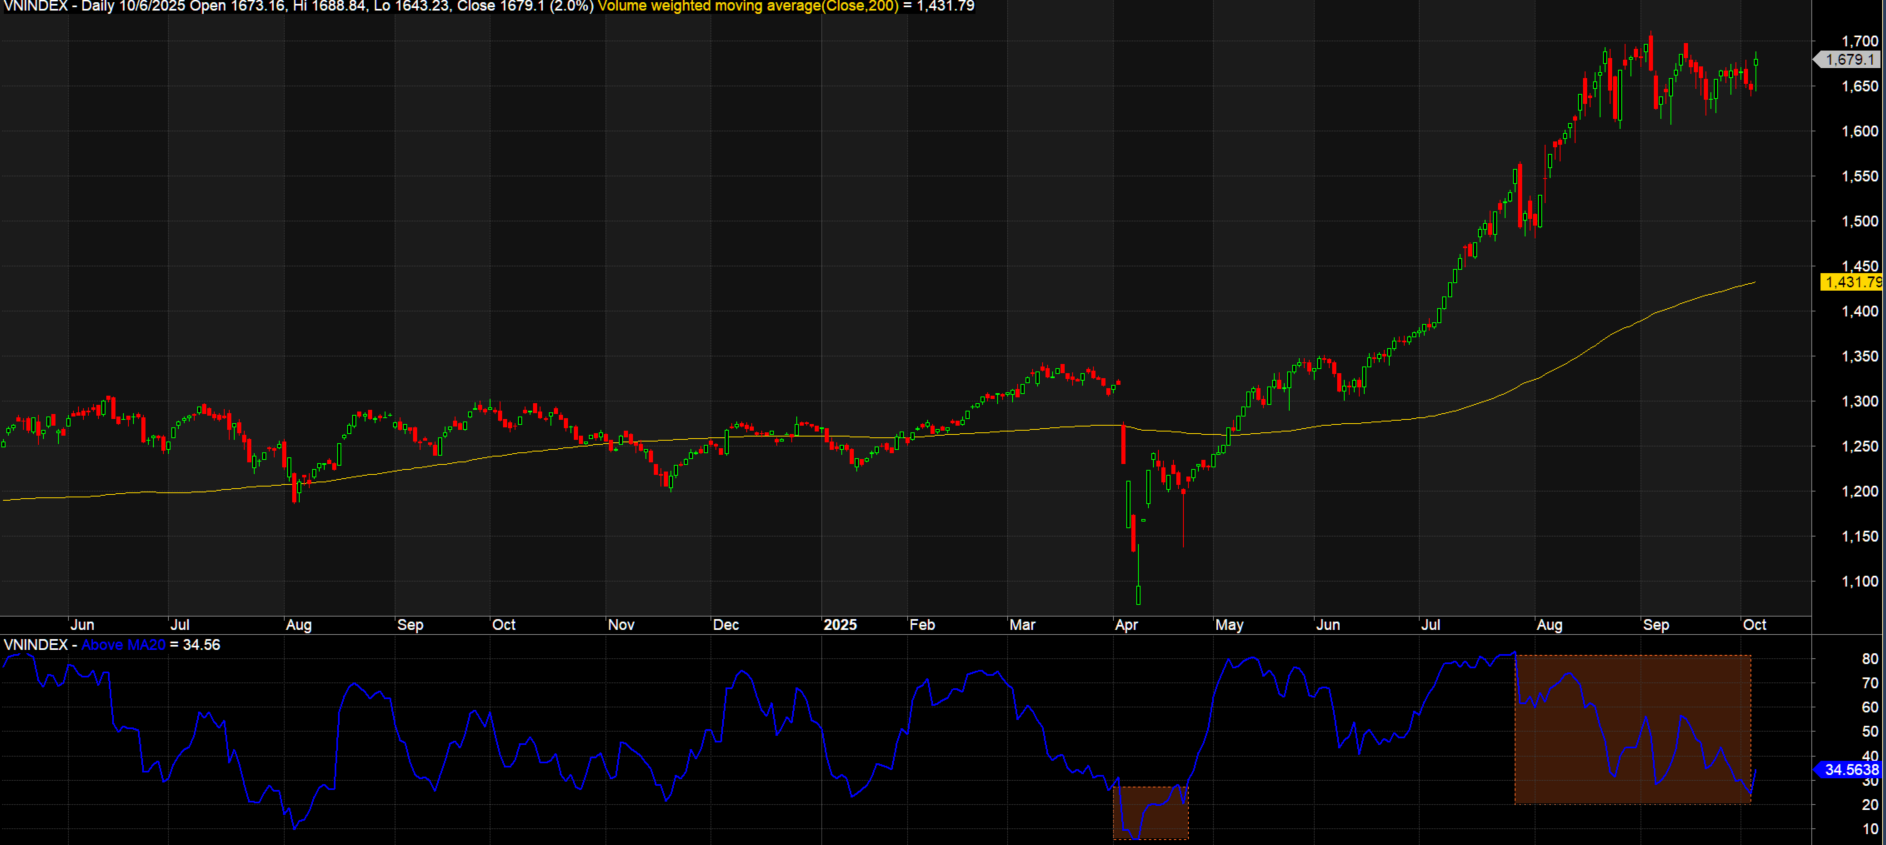1886x845 pixels.
Task: Click the Apr label on the time axis
Action: click(x=1126, y=625)
